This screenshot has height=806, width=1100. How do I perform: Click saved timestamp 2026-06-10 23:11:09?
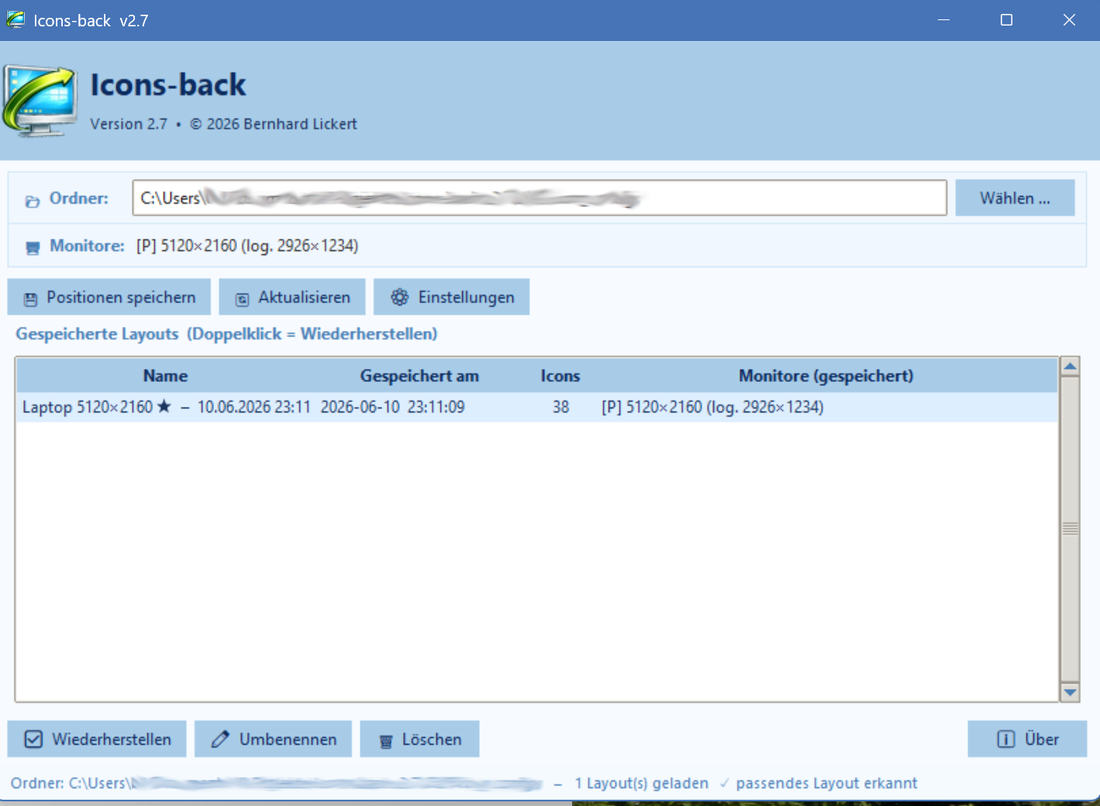392,407
